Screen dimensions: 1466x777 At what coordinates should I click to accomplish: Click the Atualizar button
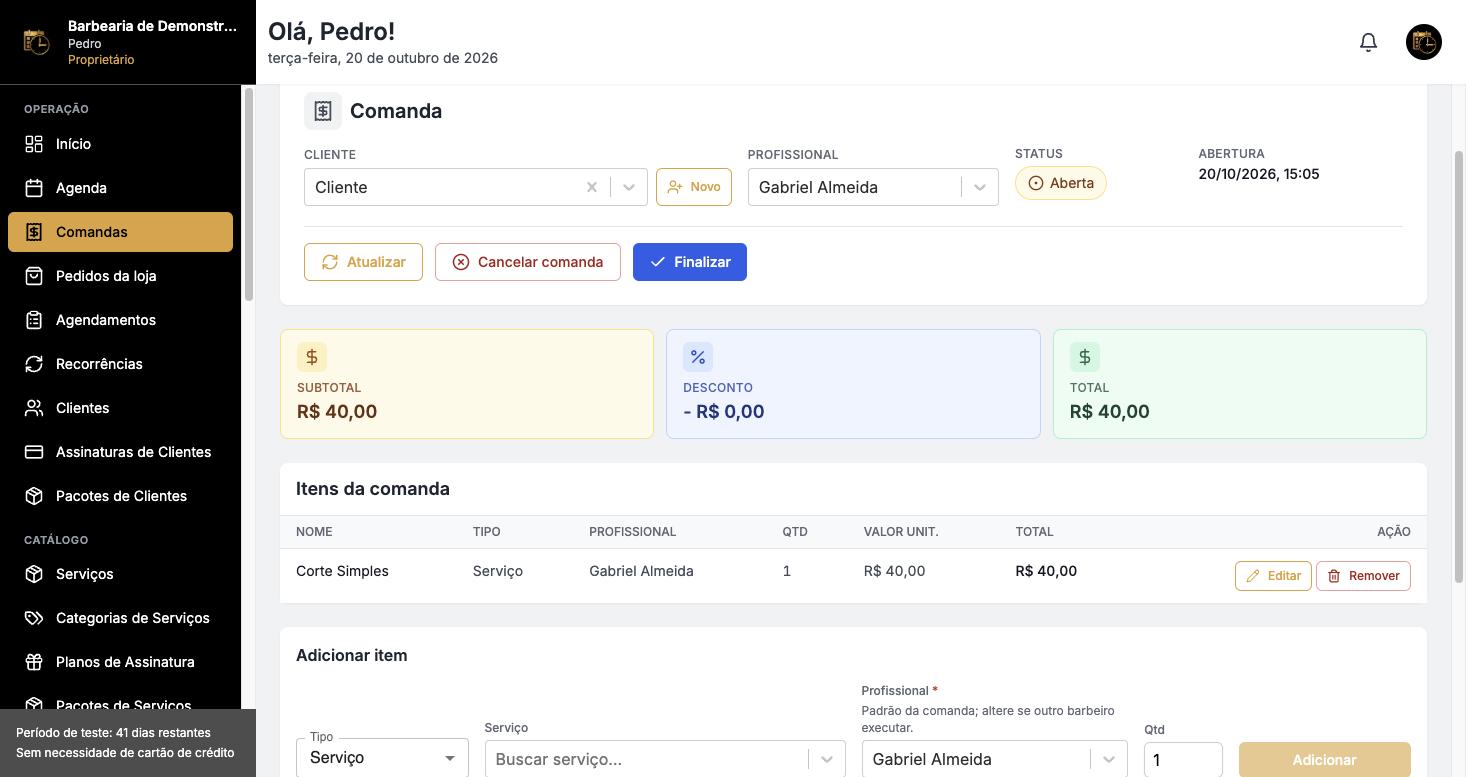(x=363, y=262)
